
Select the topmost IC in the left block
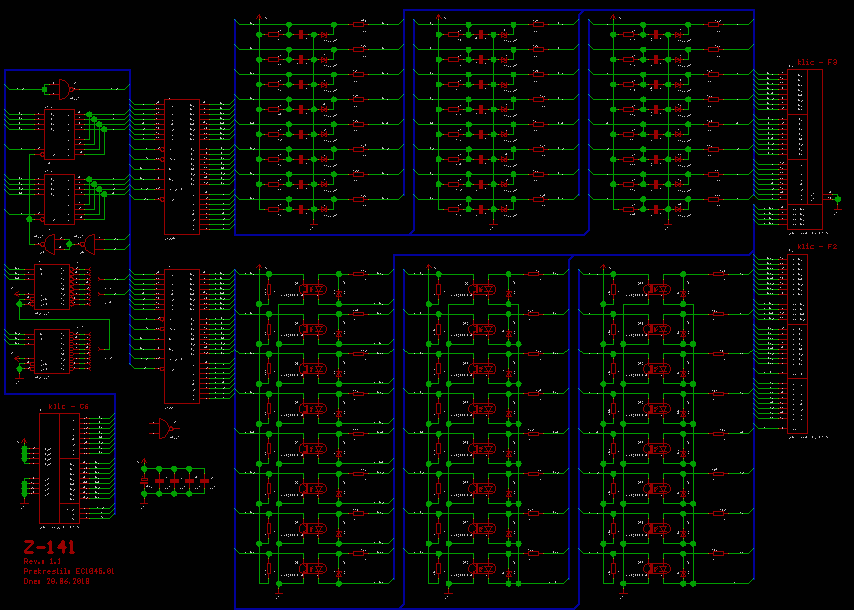pyautogui.click(x=58, y=133)
